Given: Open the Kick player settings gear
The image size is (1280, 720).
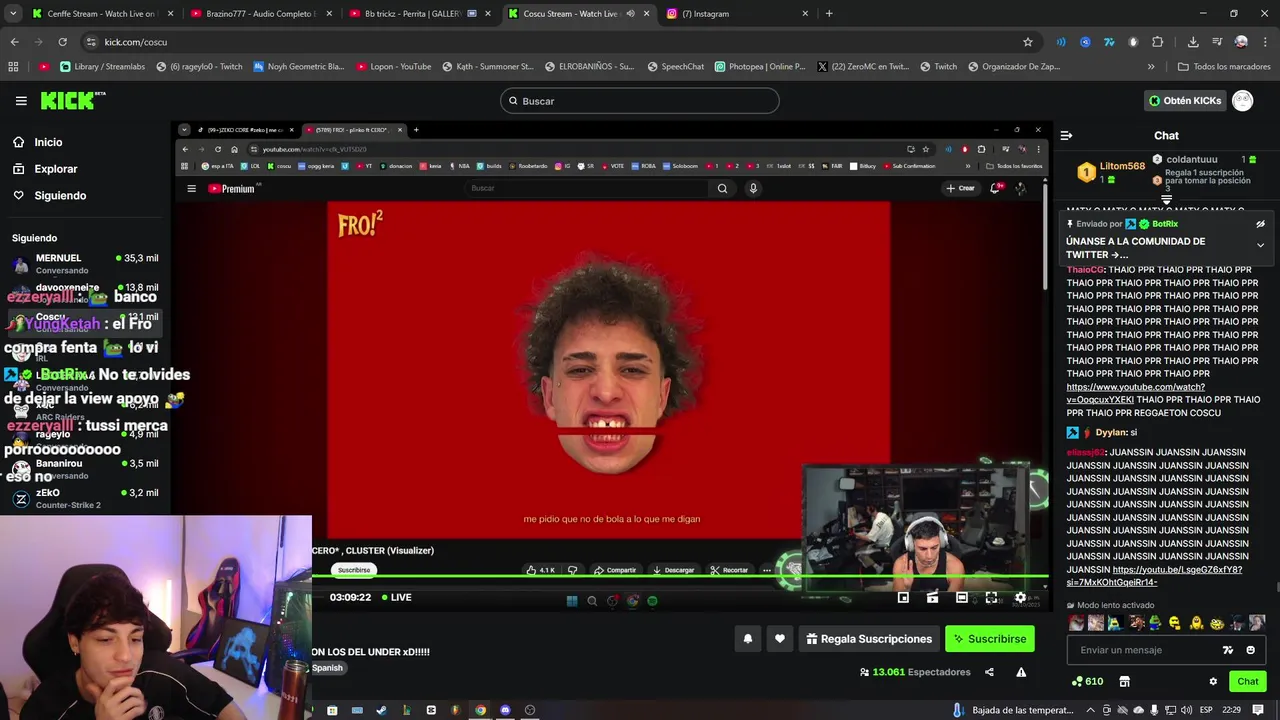Looking at the screenshot, I should pos(1020,597).
